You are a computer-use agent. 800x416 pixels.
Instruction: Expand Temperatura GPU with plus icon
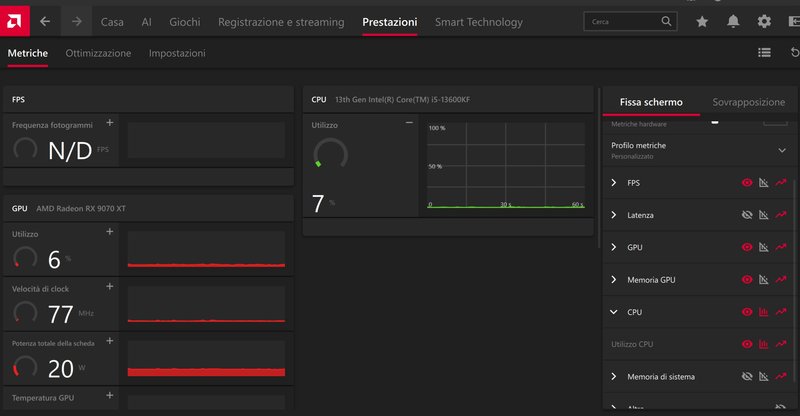(x=110, y=396)
